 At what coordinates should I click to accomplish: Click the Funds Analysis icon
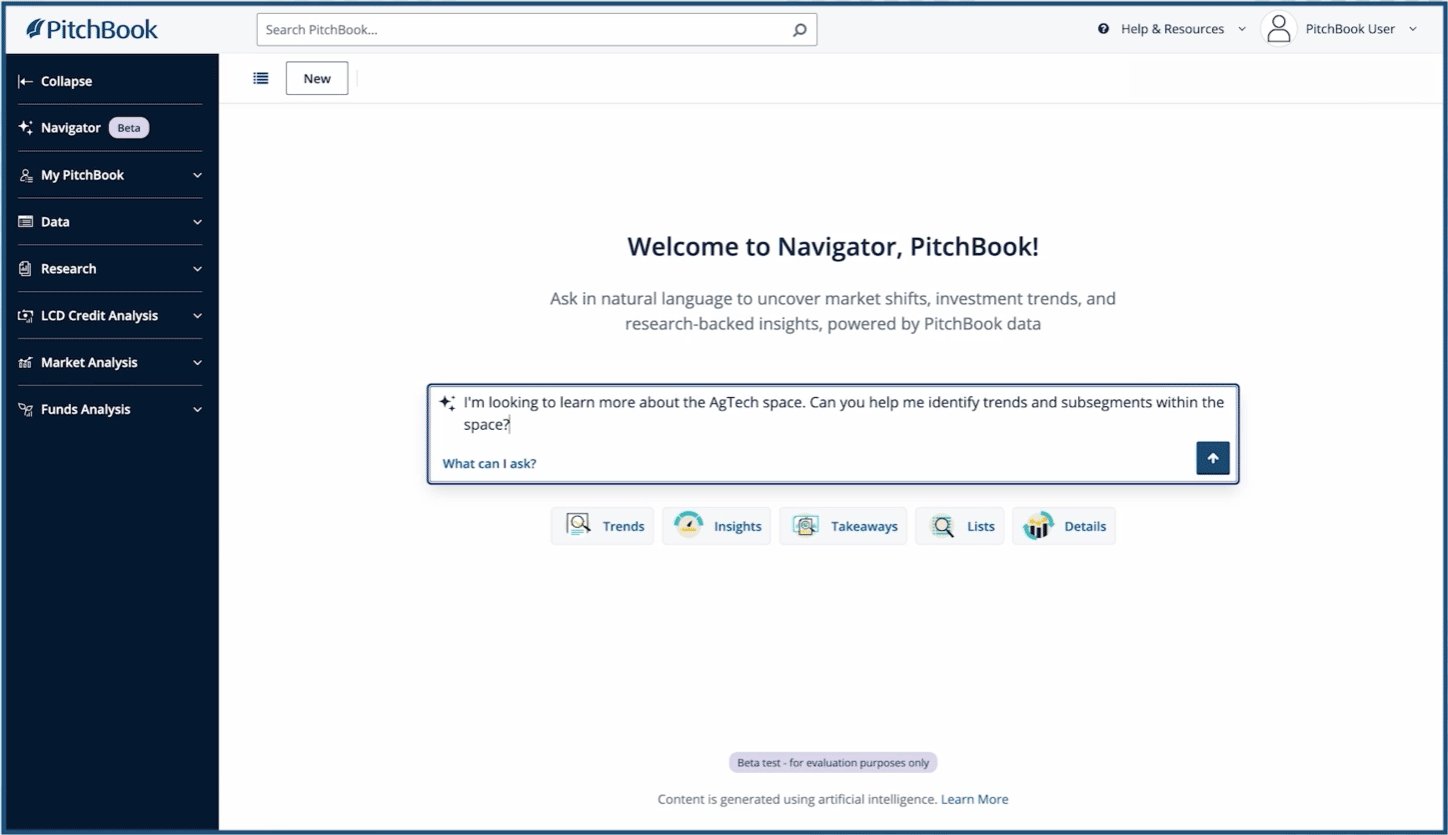coord(26,409)
